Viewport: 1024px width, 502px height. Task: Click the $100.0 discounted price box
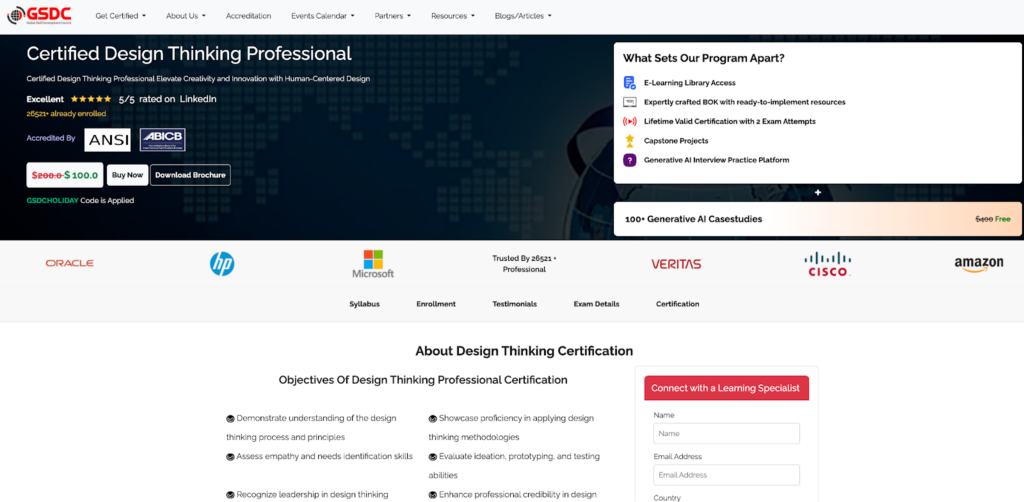(x=65, y=175)
